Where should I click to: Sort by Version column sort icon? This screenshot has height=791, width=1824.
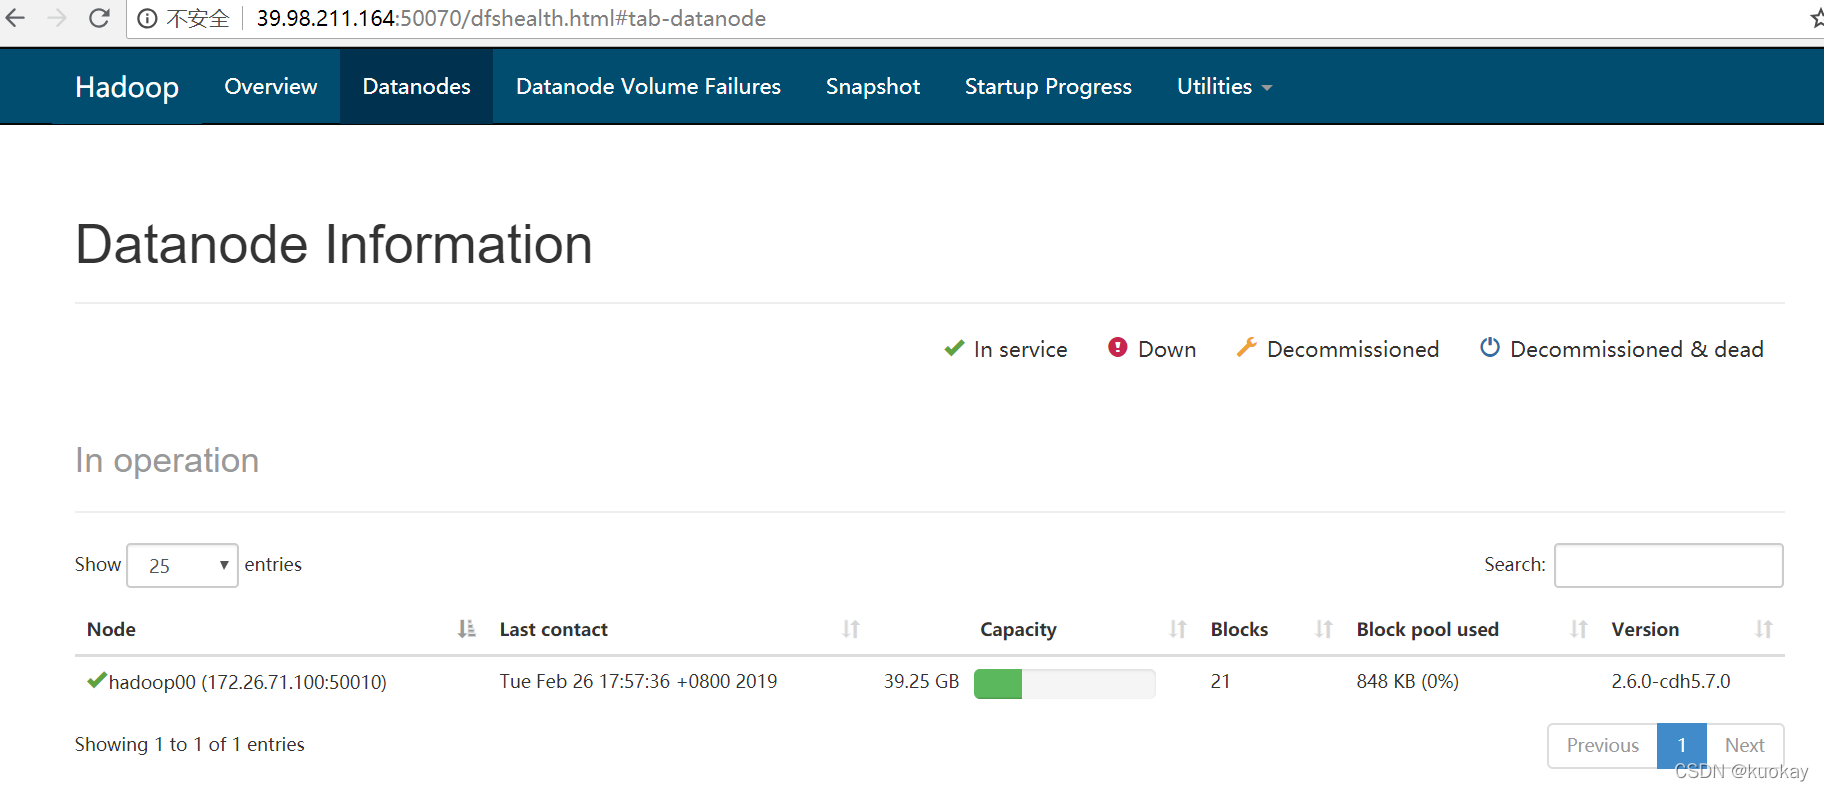pyautogui.click(x=1764, y=629)
